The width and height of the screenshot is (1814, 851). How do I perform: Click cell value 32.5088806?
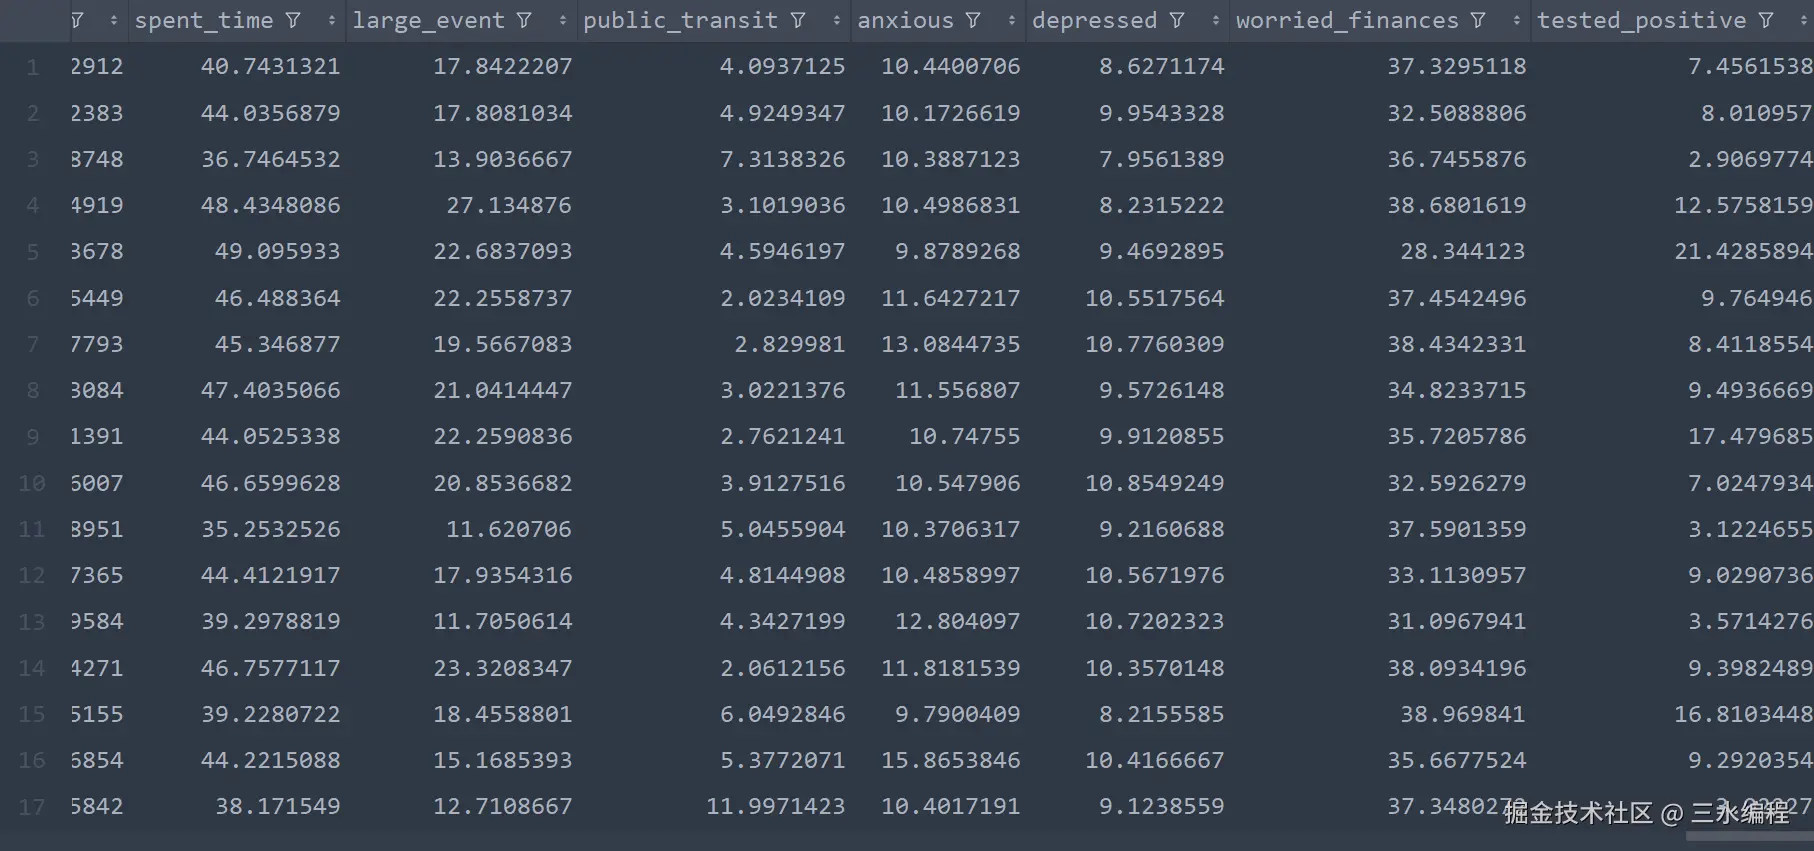[x=1456, y=113]
